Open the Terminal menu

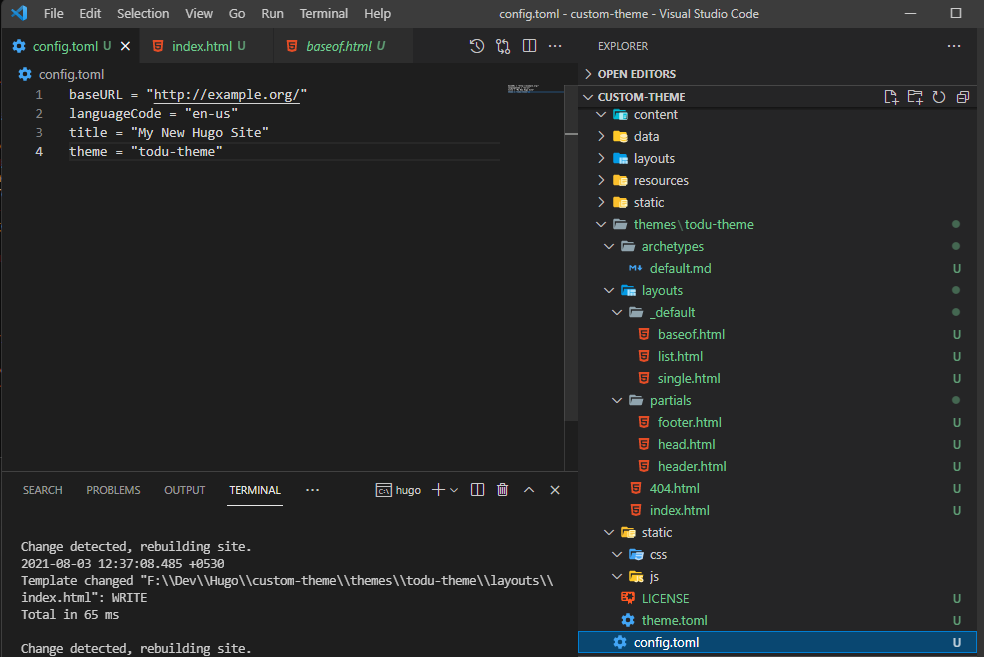[x=323, y=13]
